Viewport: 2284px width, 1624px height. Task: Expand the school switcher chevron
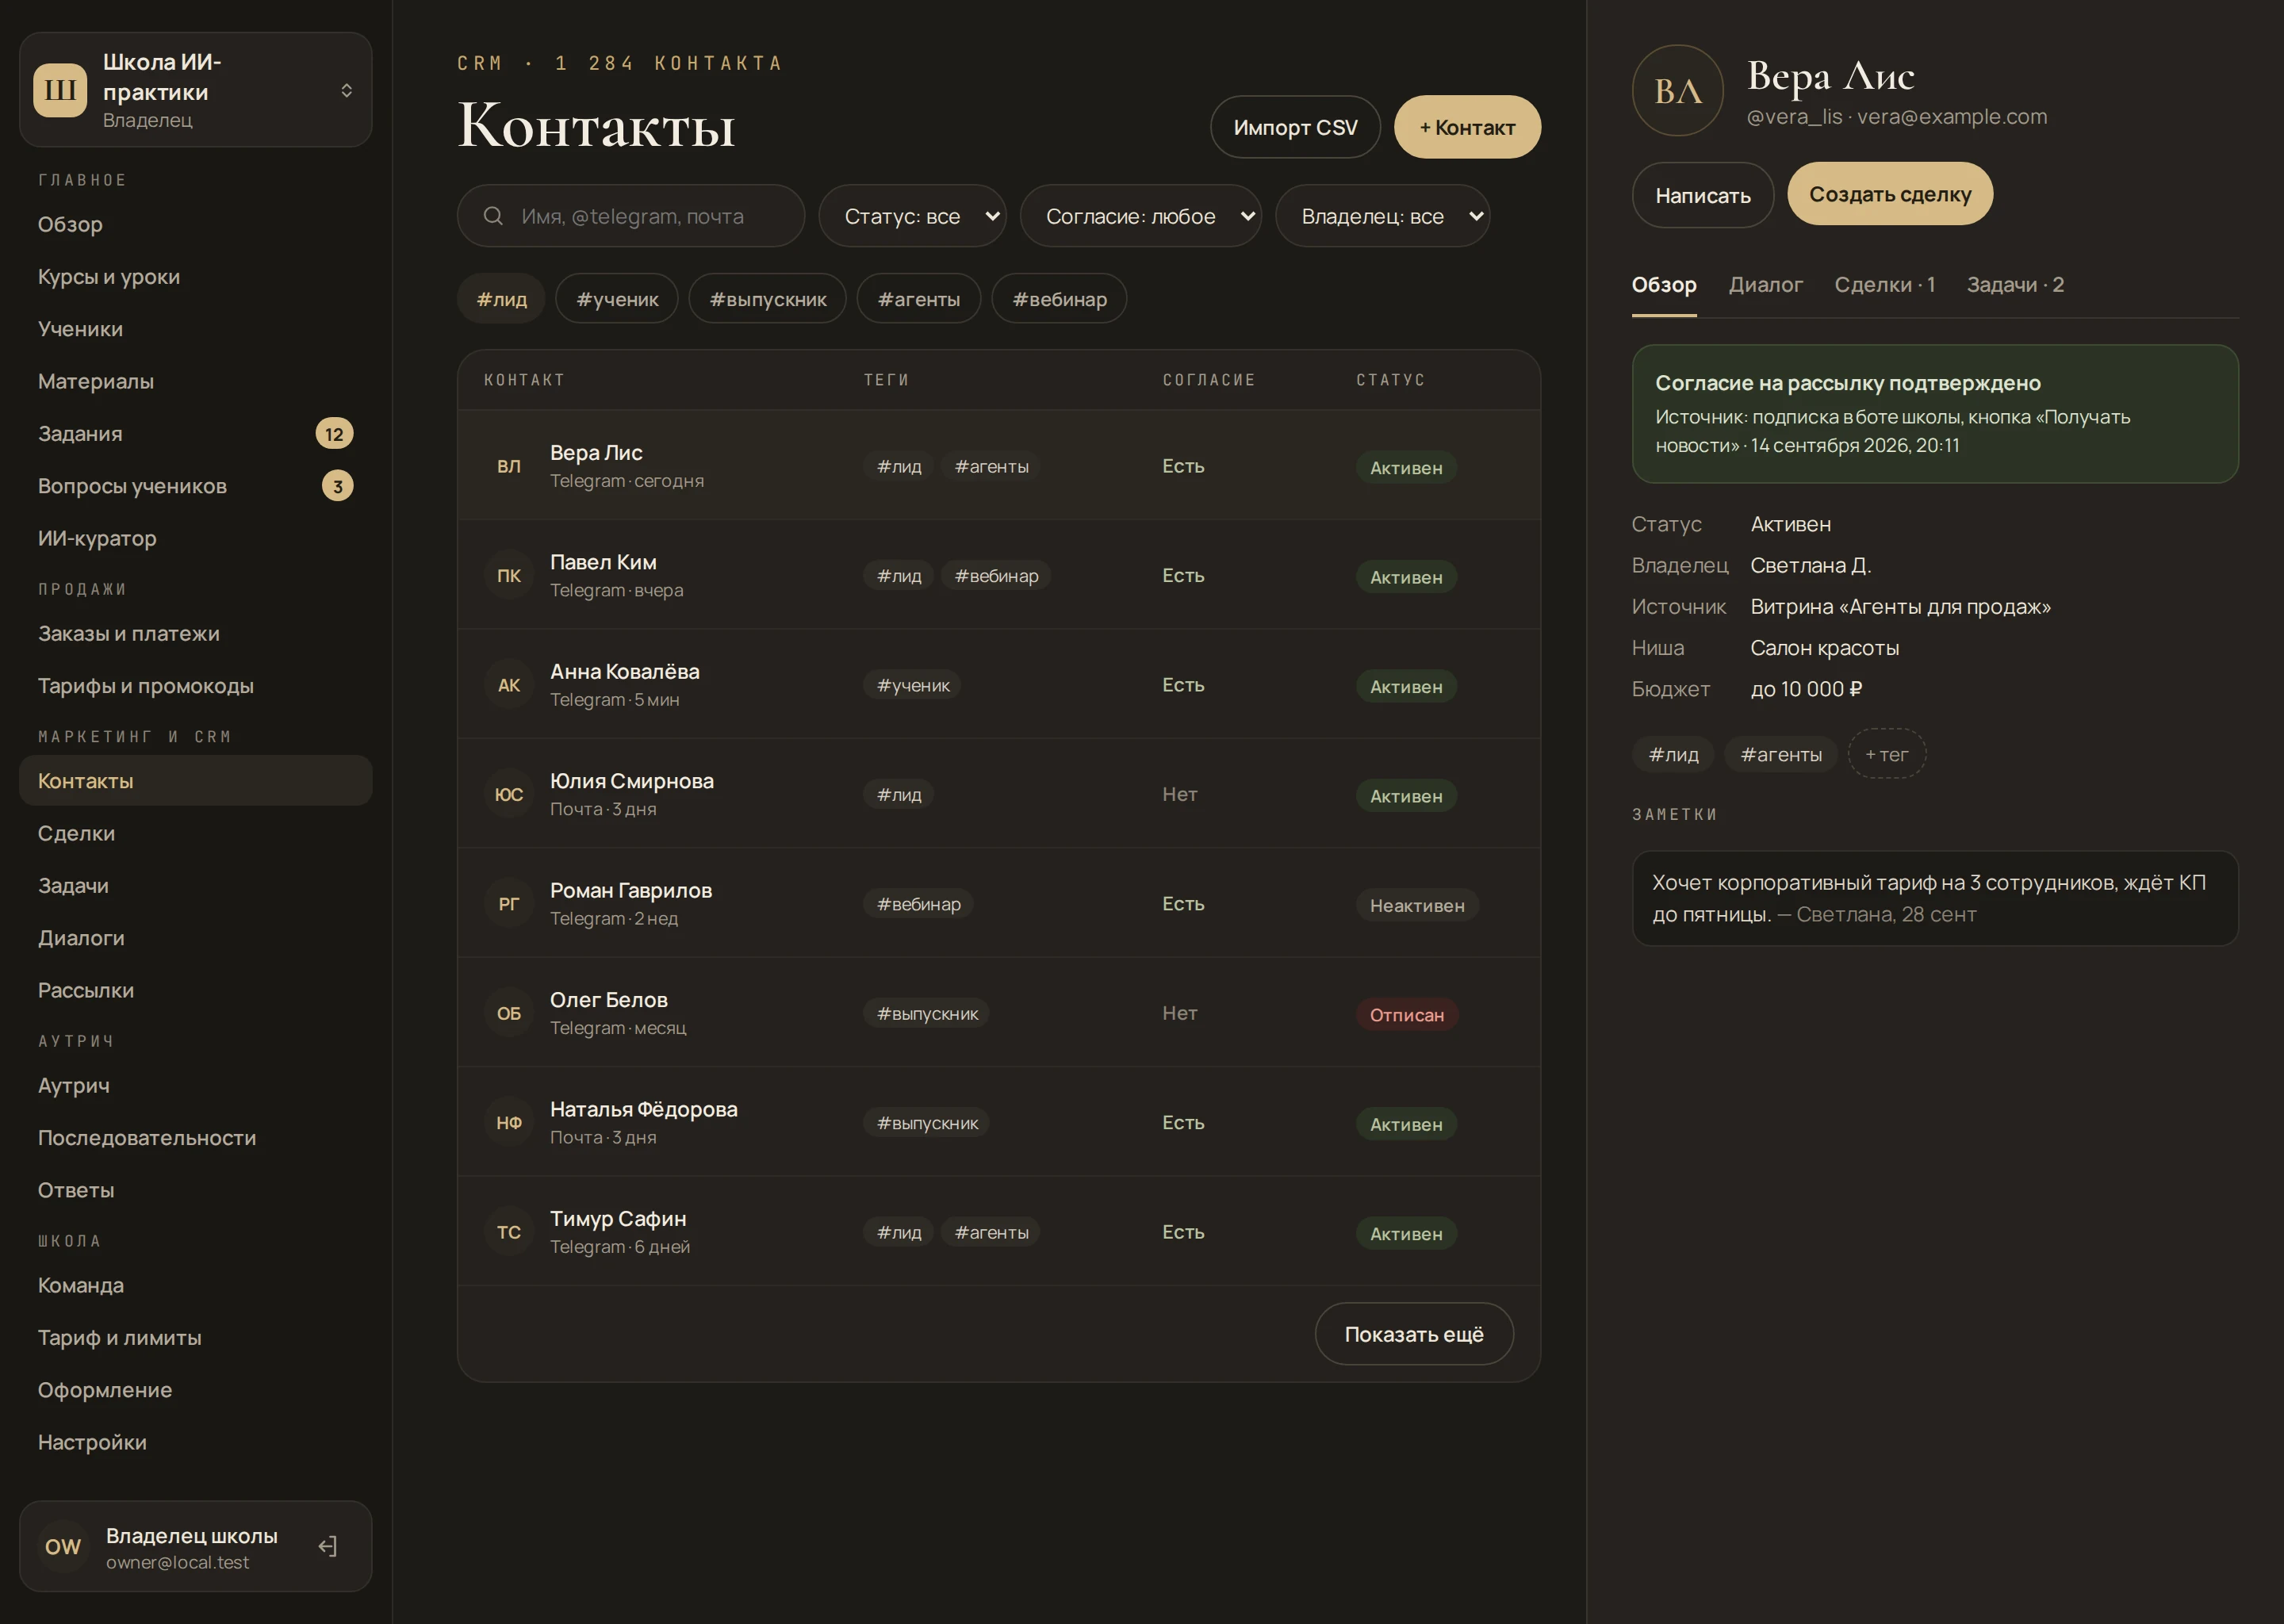click(346, 90)
